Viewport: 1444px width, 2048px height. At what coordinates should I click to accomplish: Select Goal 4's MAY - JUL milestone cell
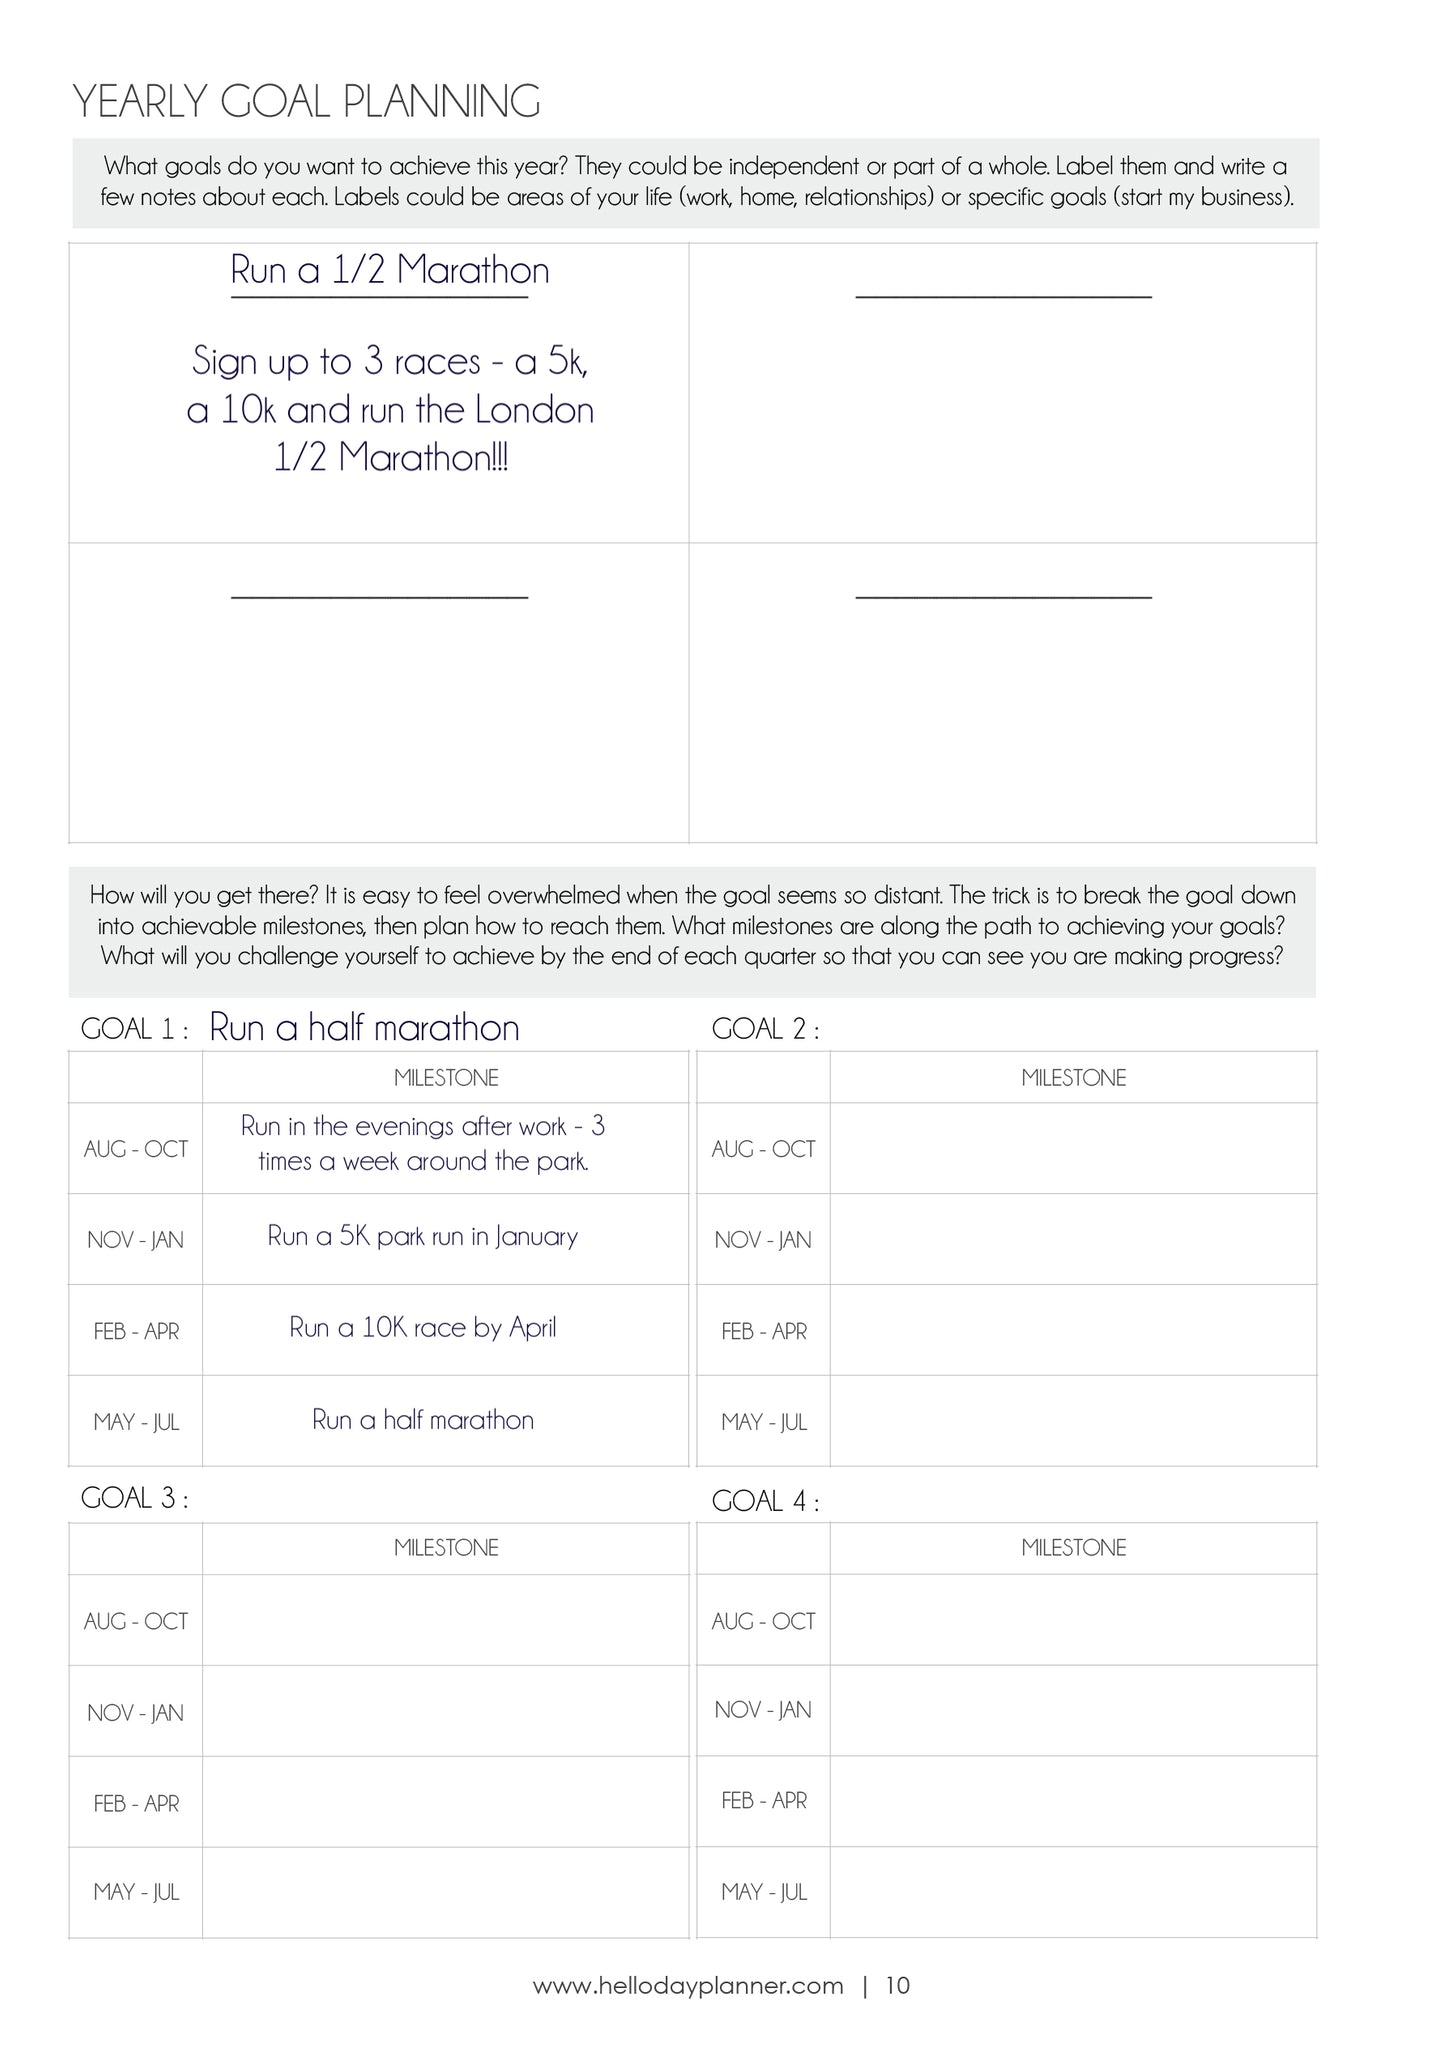click(x=1072, y=1892)
